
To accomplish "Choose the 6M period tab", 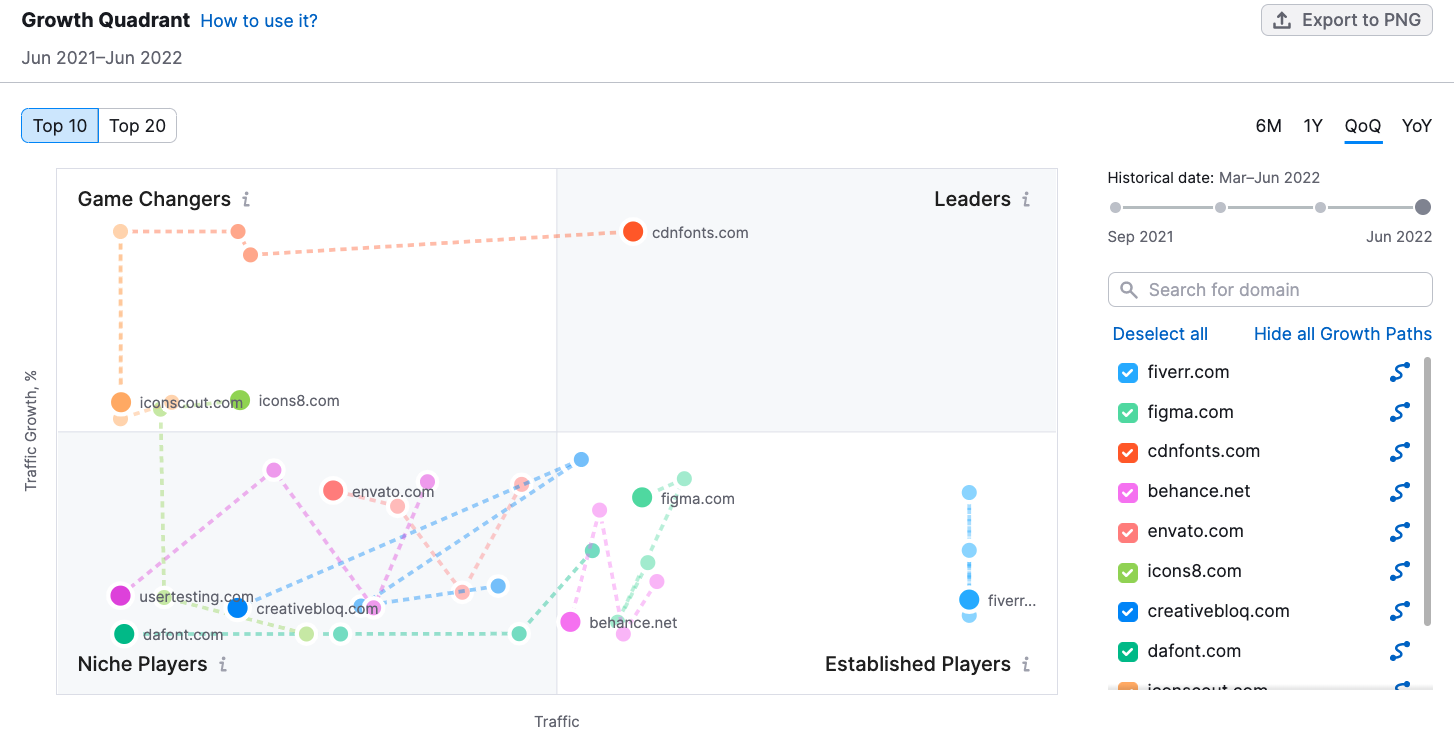I will click(1268, 126).
